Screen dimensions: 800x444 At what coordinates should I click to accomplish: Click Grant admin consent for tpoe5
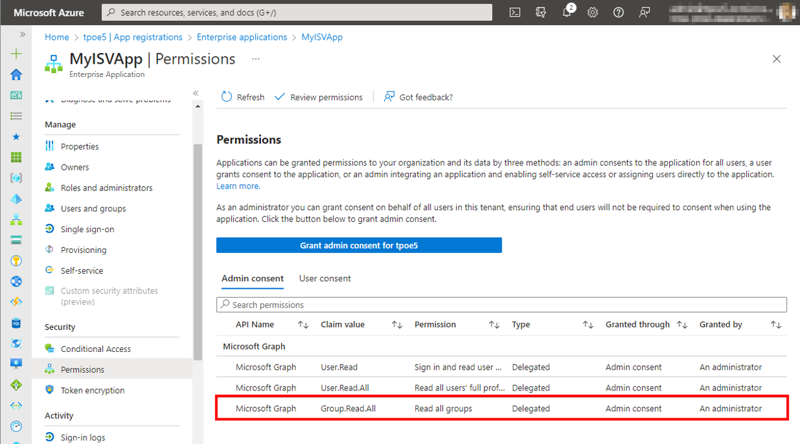[359, 245]
